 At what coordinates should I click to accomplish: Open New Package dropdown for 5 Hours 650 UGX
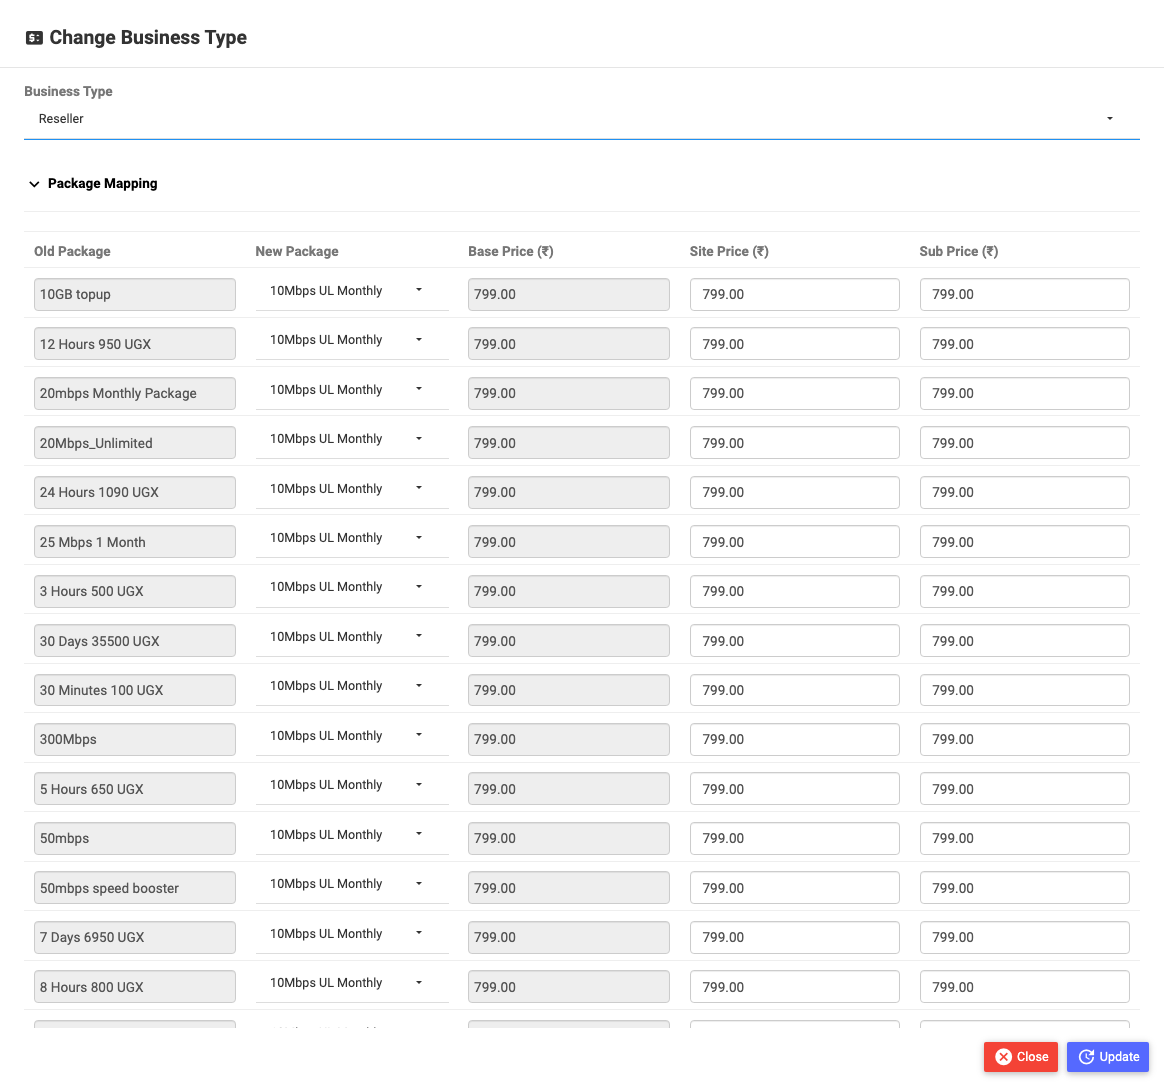[x=352, y=785]
